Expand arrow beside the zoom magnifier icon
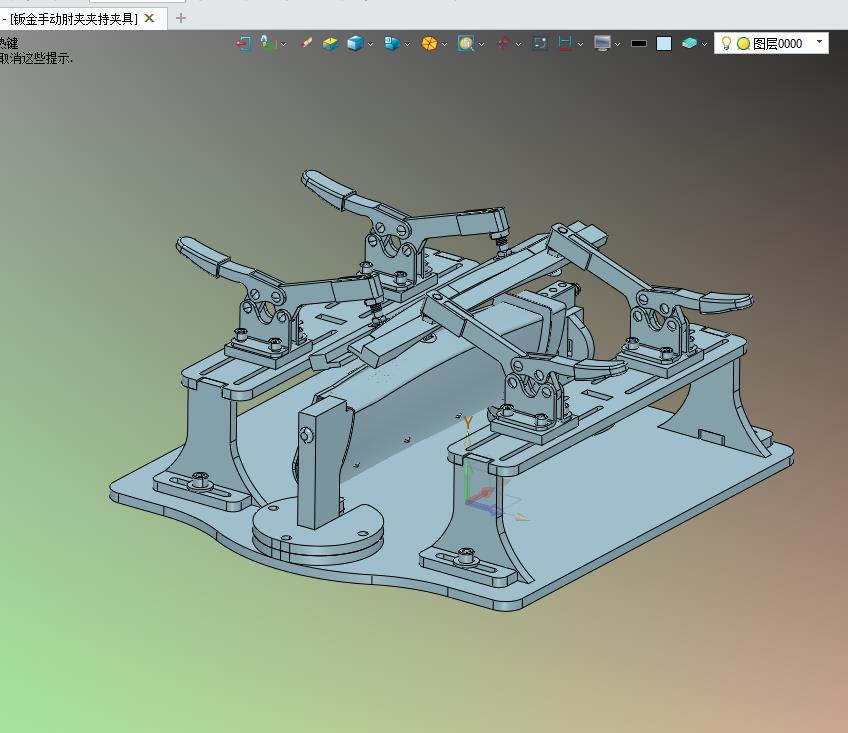This screenshot has height=733, width=848. point(481,44)
